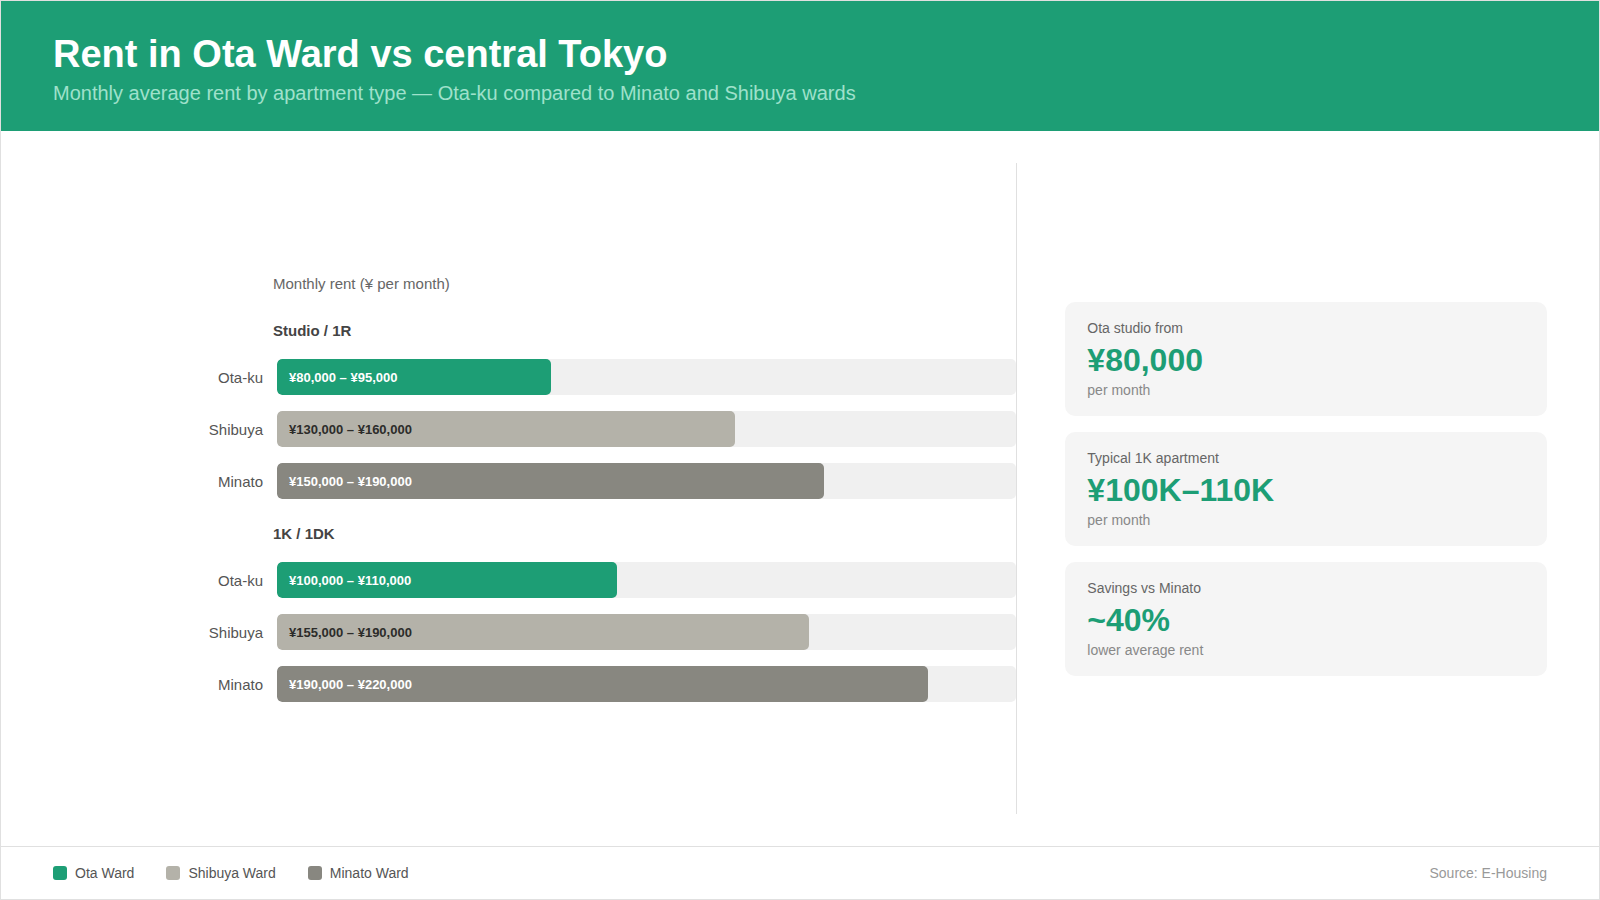Image resolution: width=1600 pixels, height=900 pixels.
Task: Click the Ota-ku label in the 1K / 1DK group
Action: click(240, 581)
